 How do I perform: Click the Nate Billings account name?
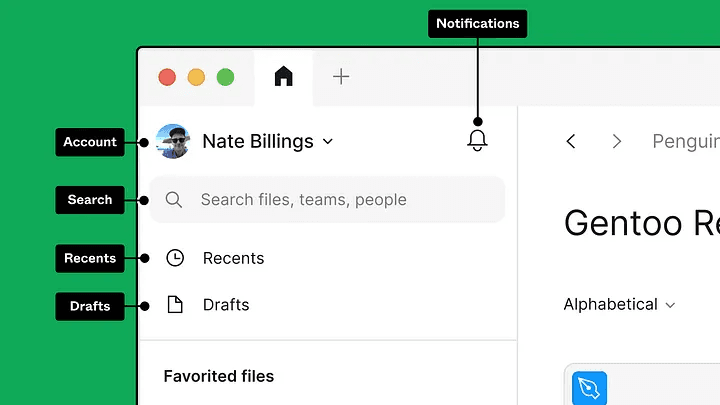257,142
